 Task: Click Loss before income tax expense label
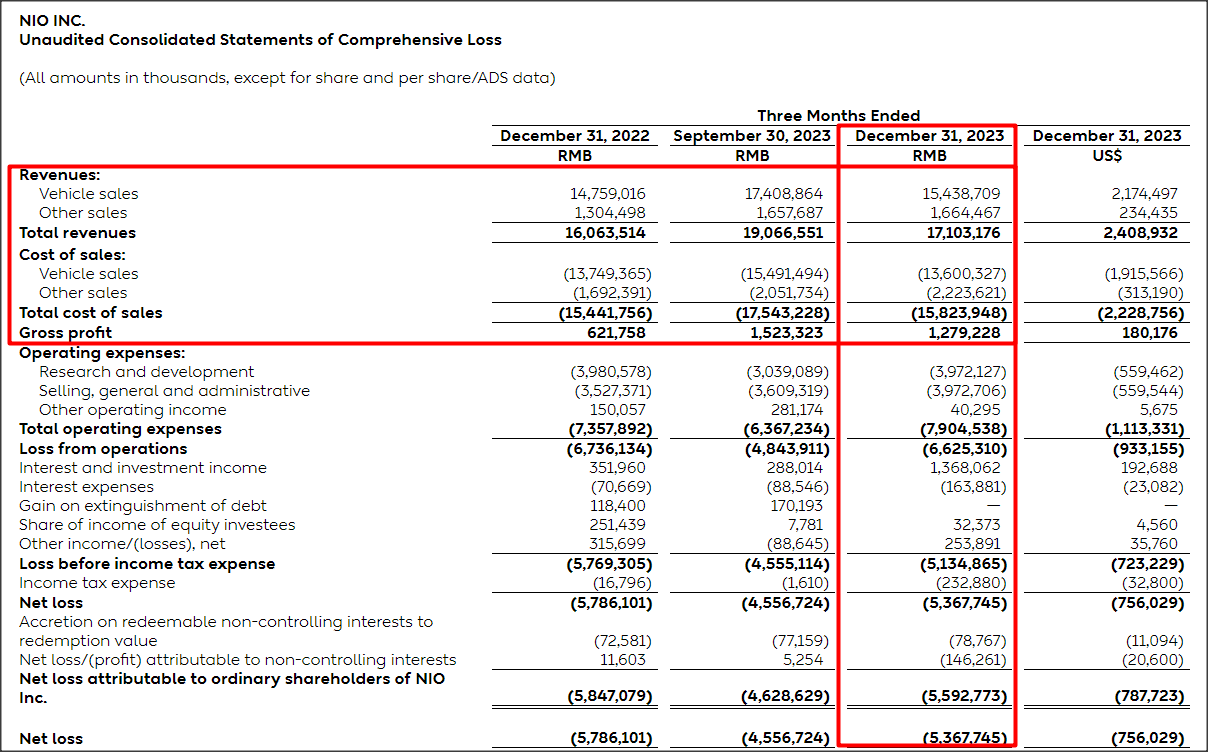(147, 564)
